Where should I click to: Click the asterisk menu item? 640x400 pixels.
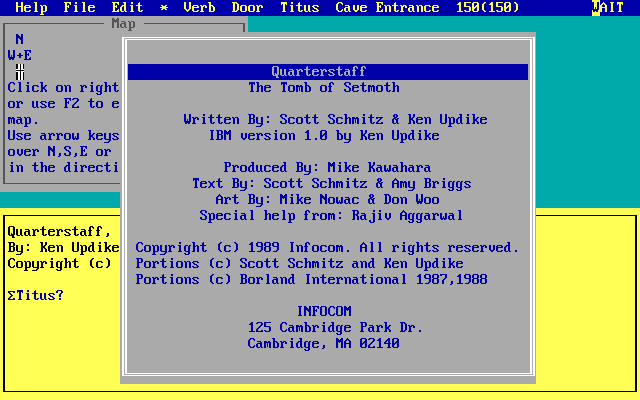point(164,7)
